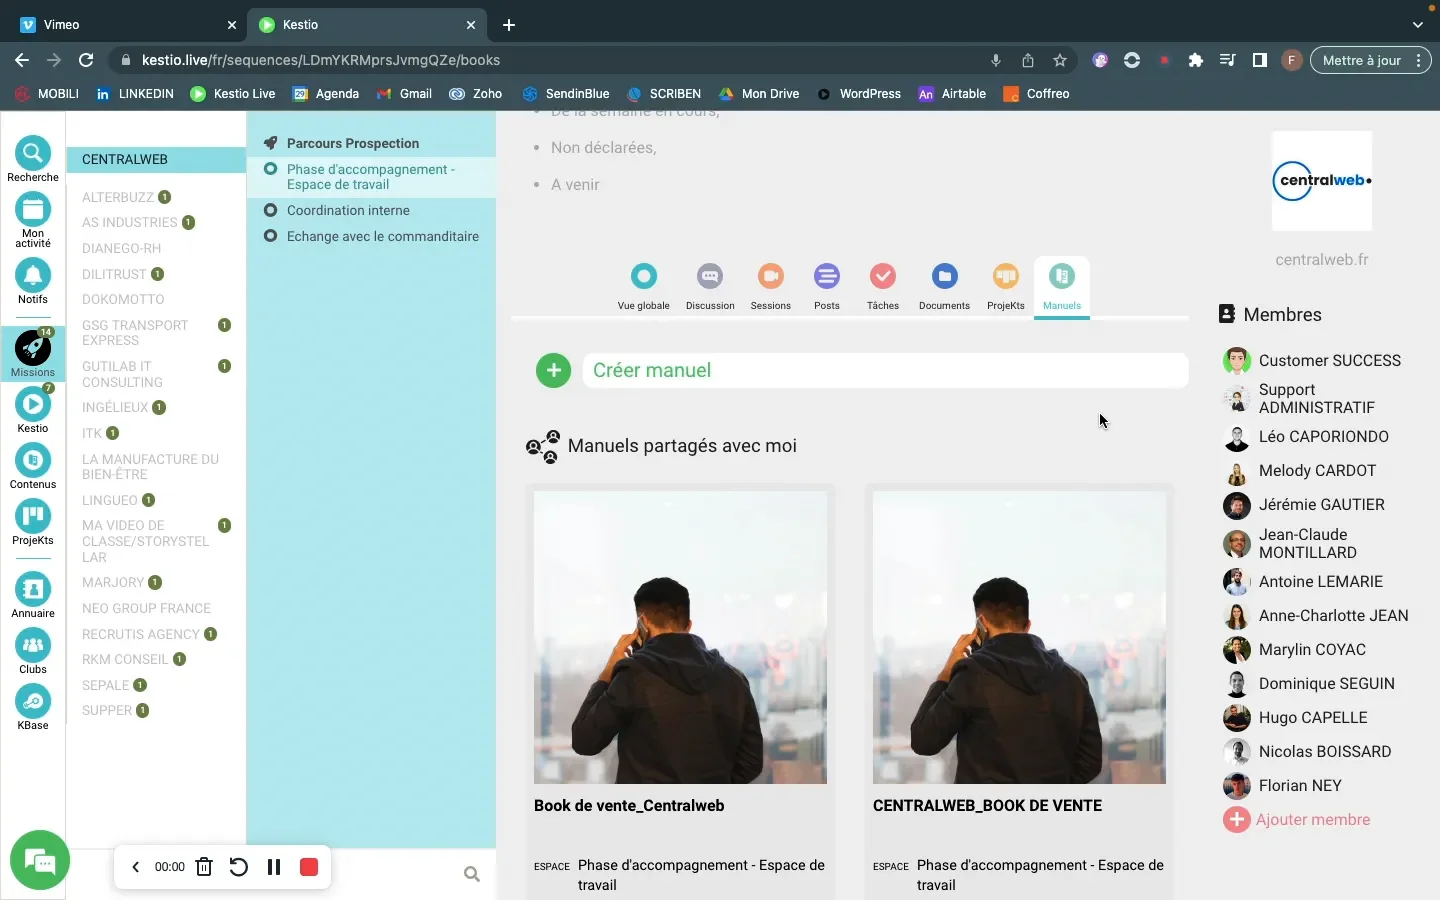Open Notifs bell icon
This screenshot has height=900, width=1440.
[x=33, y=275]
